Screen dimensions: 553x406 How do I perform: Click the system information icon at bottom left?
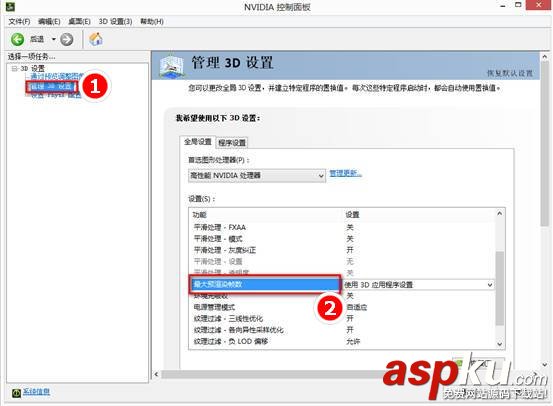click(16, 393)
